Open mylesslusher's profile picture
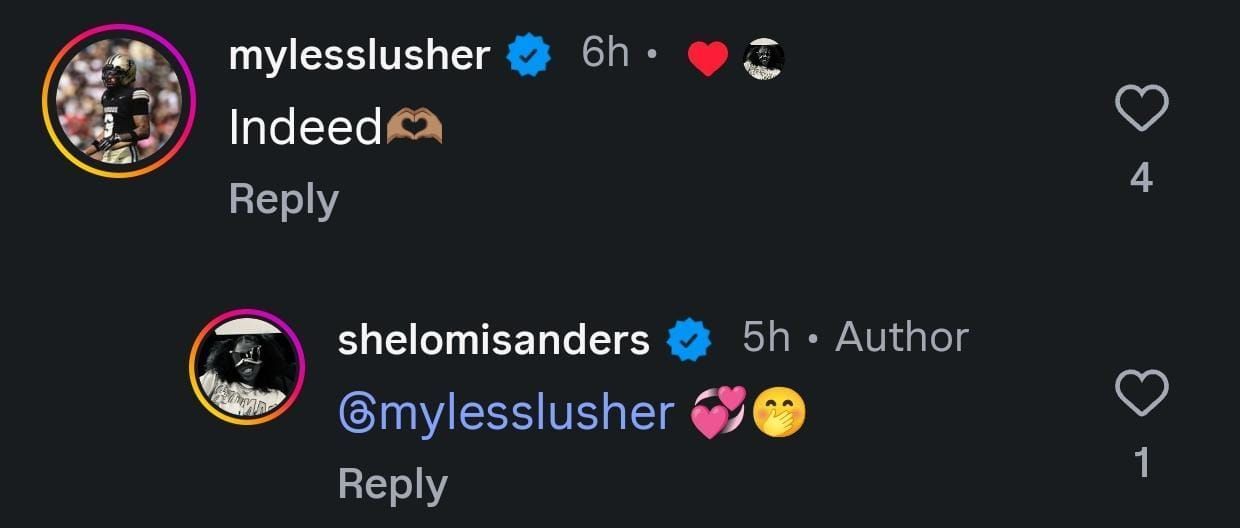 click(x=118, y=101)
